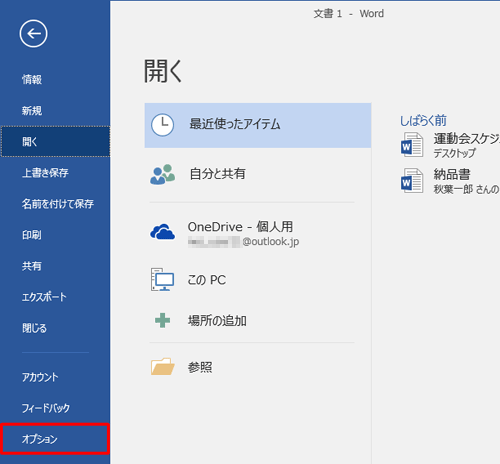500x464 pixels.
Task: Click Word icon of 納品書 document
Action: pos(412,180)
